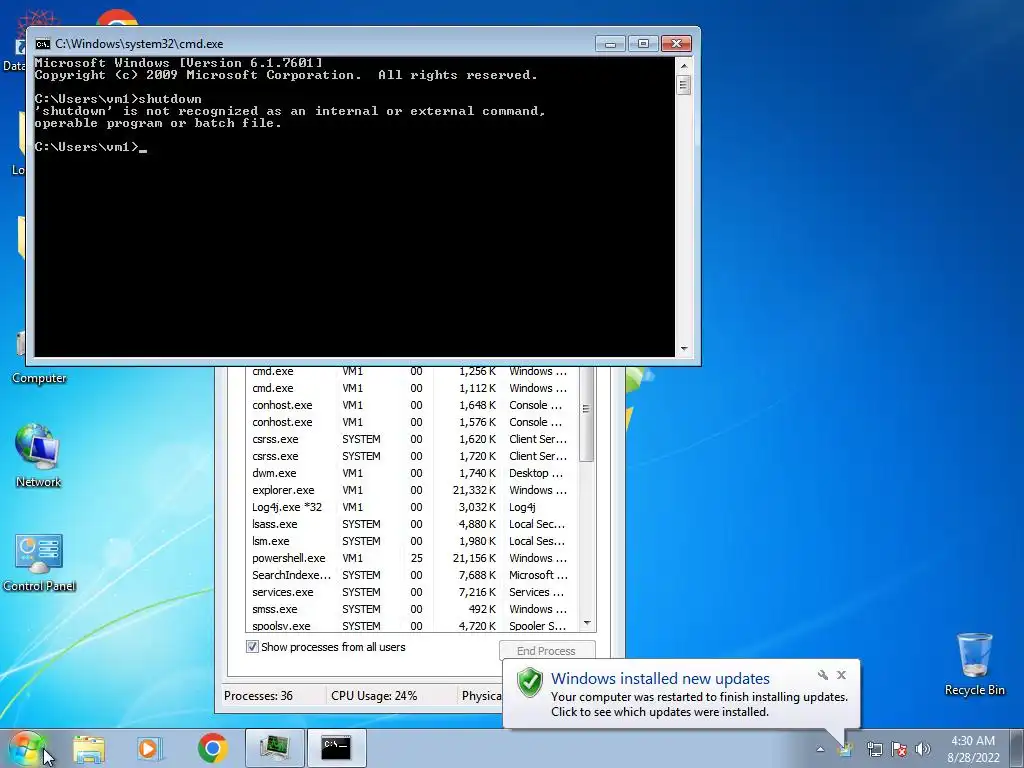Open the Recycle Bin desktop icon
Image resolution: width=1024 pixels, height=768 pixels.
[x=974, y=664]
